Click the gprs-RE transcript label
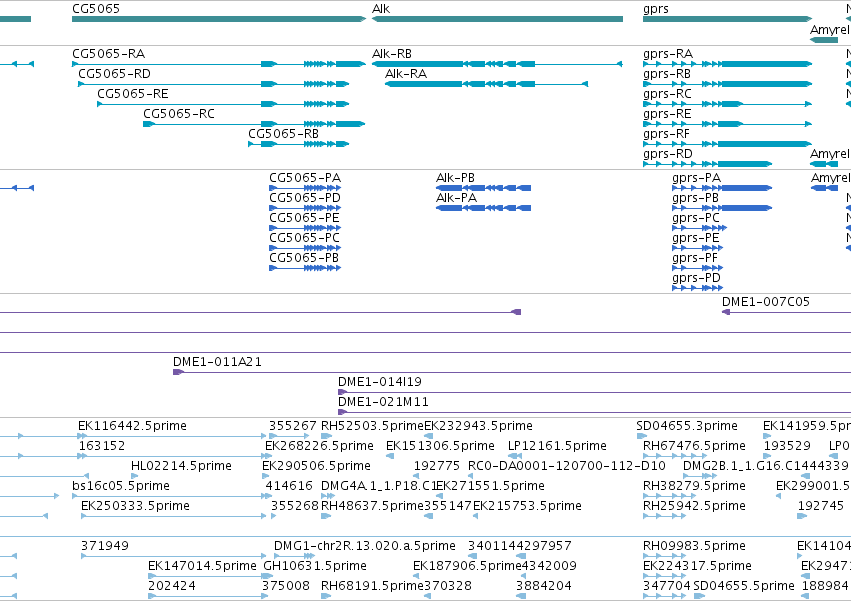 click(667, 115)
